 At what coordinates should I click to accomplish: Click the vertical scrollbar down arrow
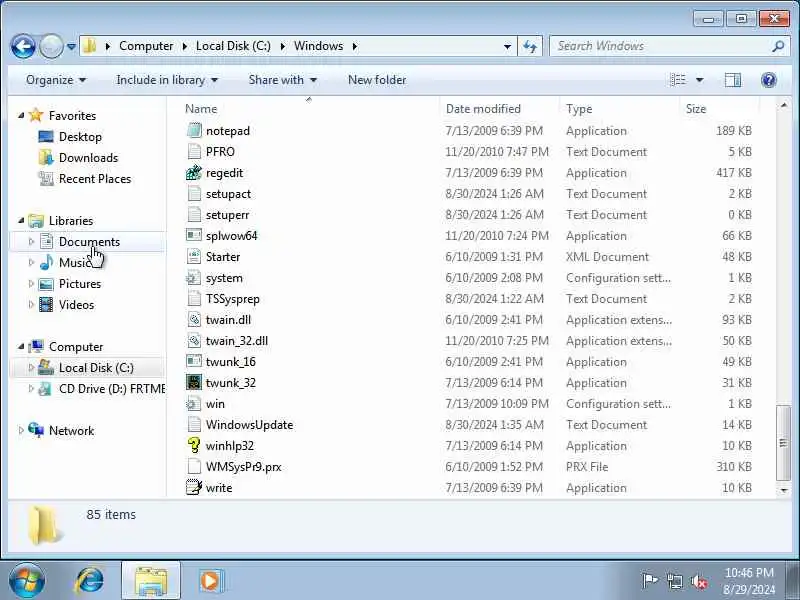[783, 490]
